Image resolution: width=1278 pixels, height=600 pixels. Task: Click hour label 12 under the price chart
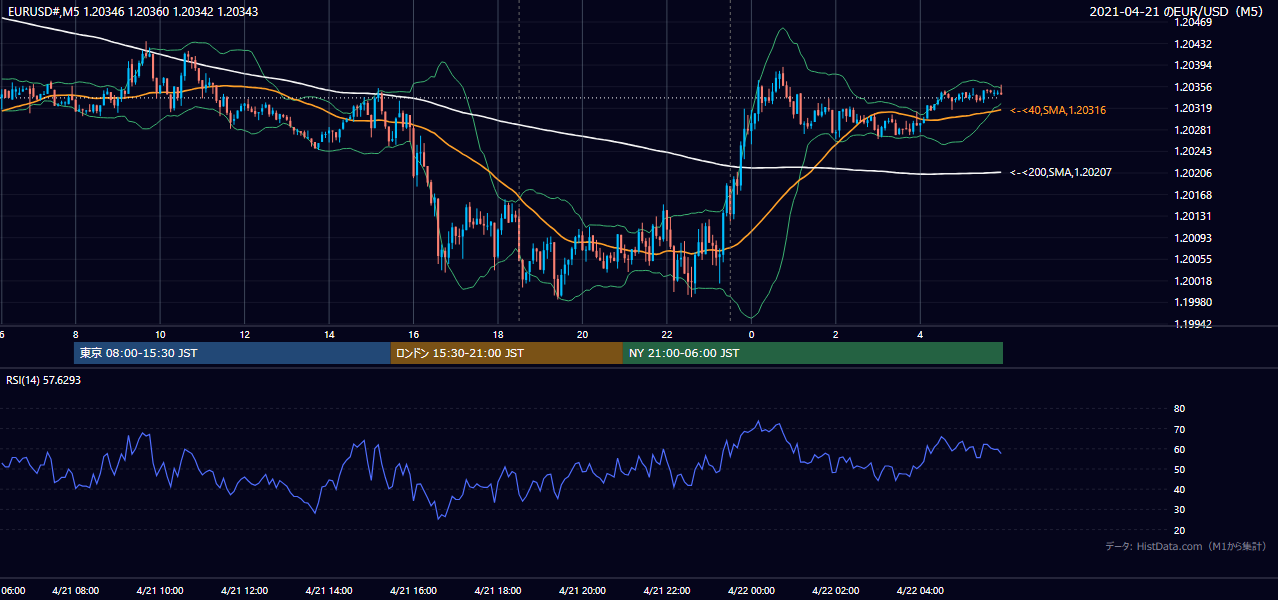tap(244, 334)
